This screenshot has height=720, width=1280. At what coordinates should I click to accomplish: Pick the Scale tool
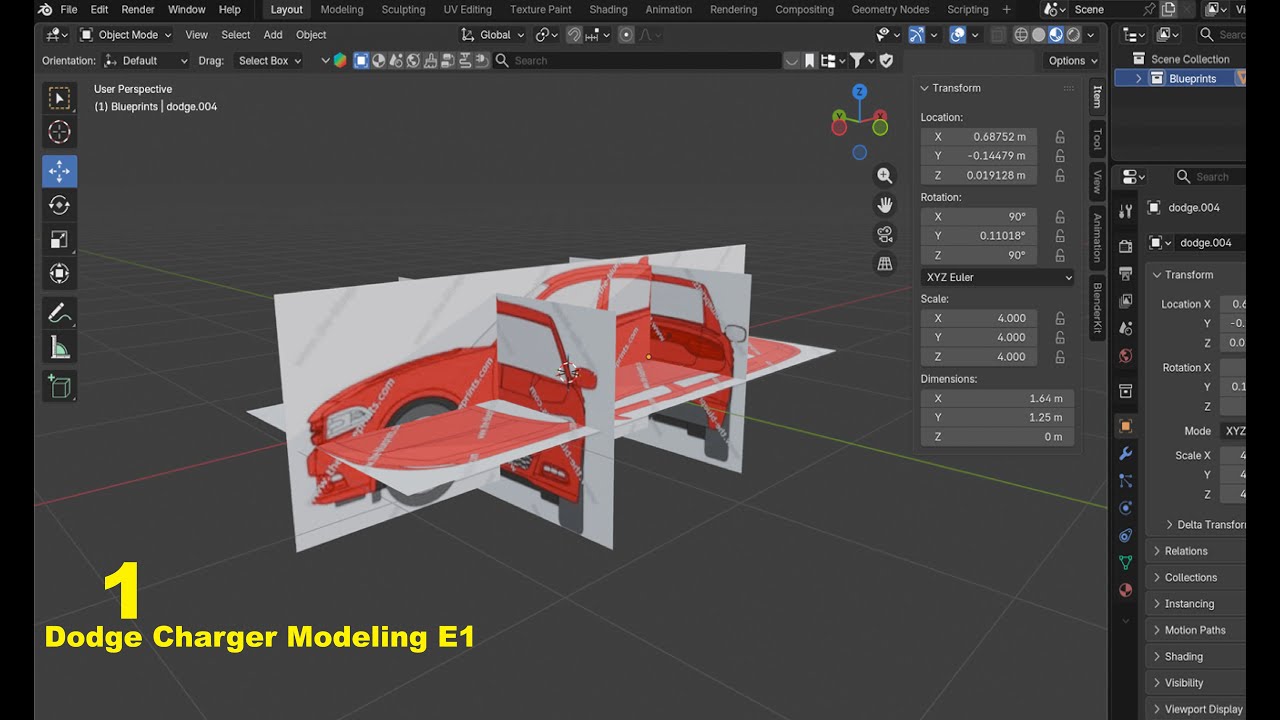[59, 239]
